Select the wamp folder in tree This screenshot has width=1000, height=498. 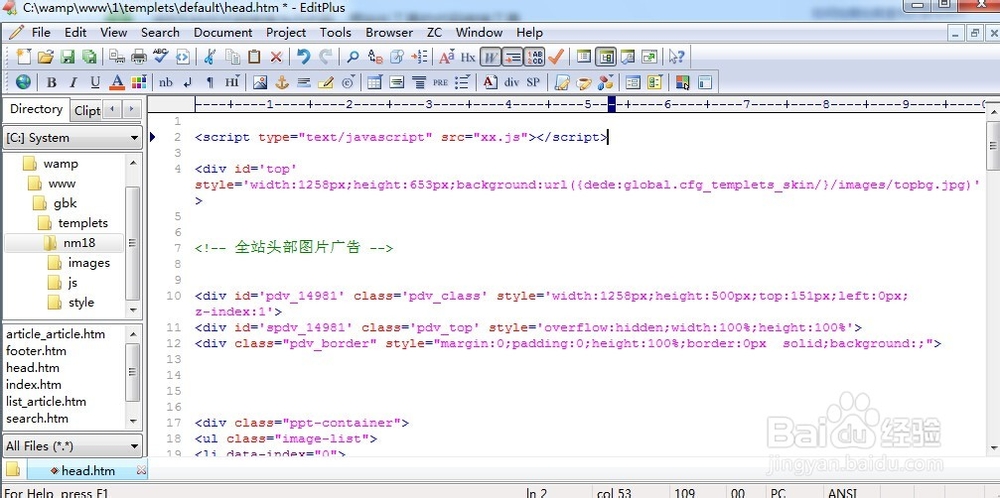pos(61,164)
